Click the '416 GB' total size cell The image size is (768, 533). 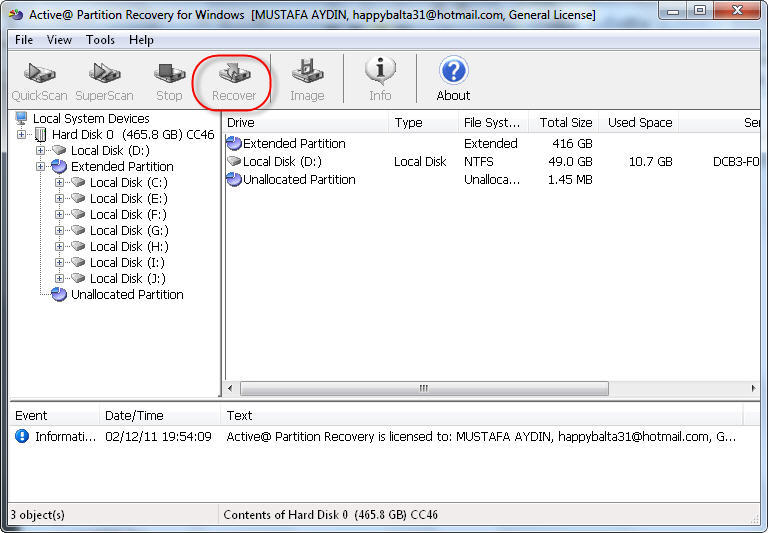pyautogui.click(x=572, y=144)
